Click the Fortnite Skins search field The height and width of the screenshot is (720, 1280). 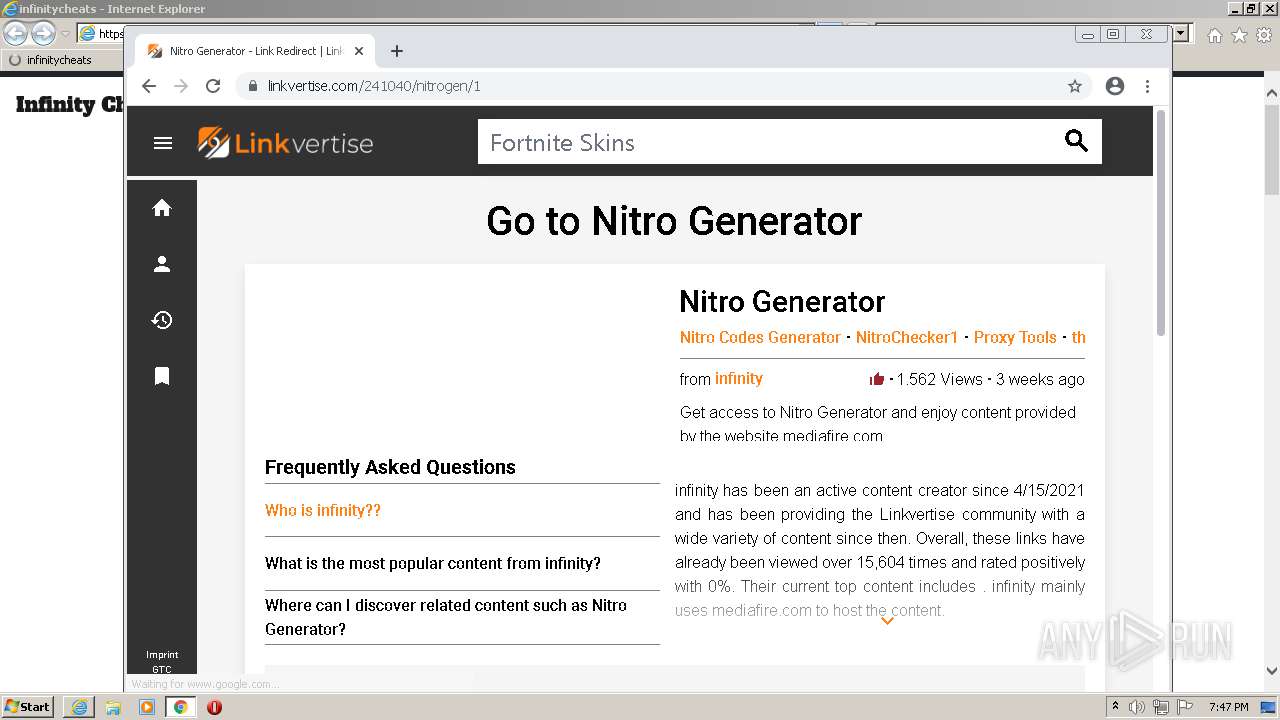pos(770,142)
